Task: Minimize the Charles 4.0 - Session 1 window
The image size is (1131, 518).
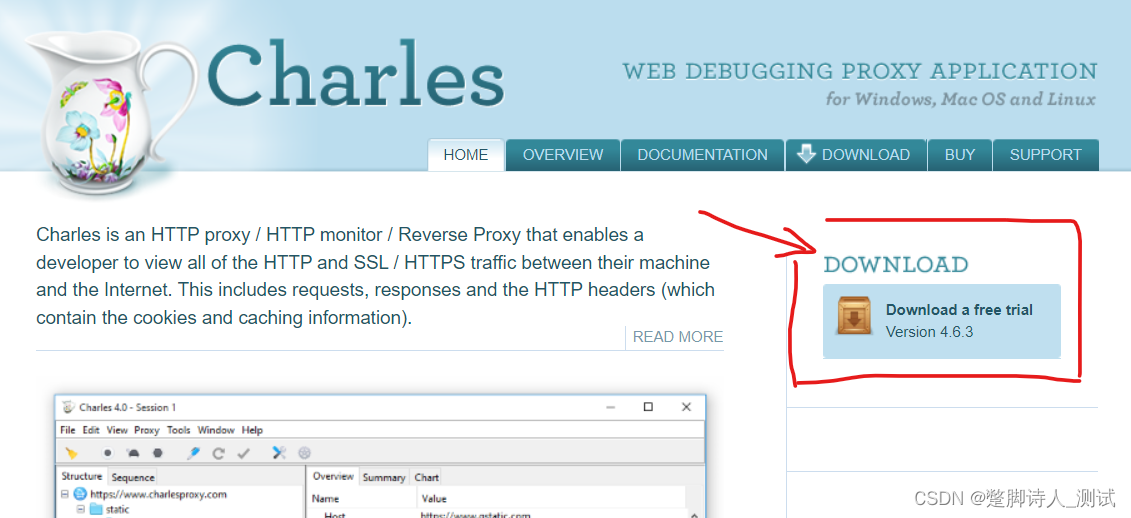Action: 612,407
